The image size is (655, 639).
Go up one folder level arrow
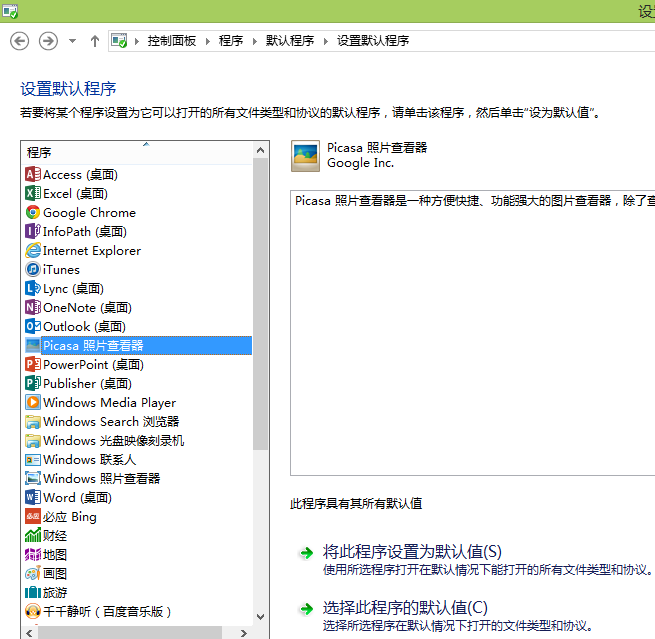coord(95,41)
